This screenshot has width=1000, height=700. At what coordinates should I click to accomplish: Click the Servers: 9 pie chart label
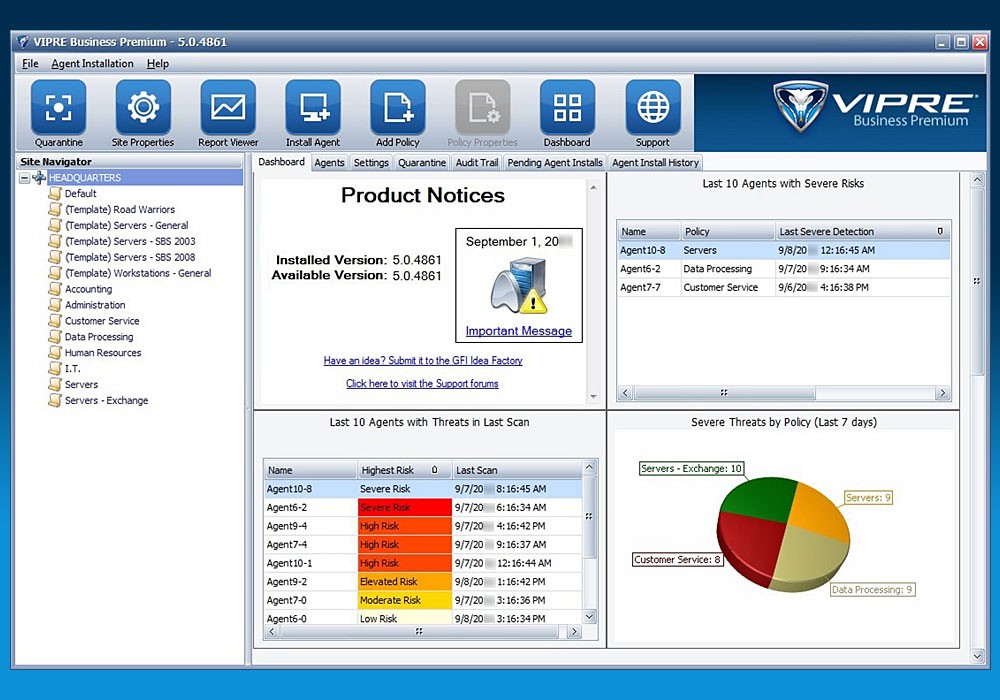(x=868, y=497)
